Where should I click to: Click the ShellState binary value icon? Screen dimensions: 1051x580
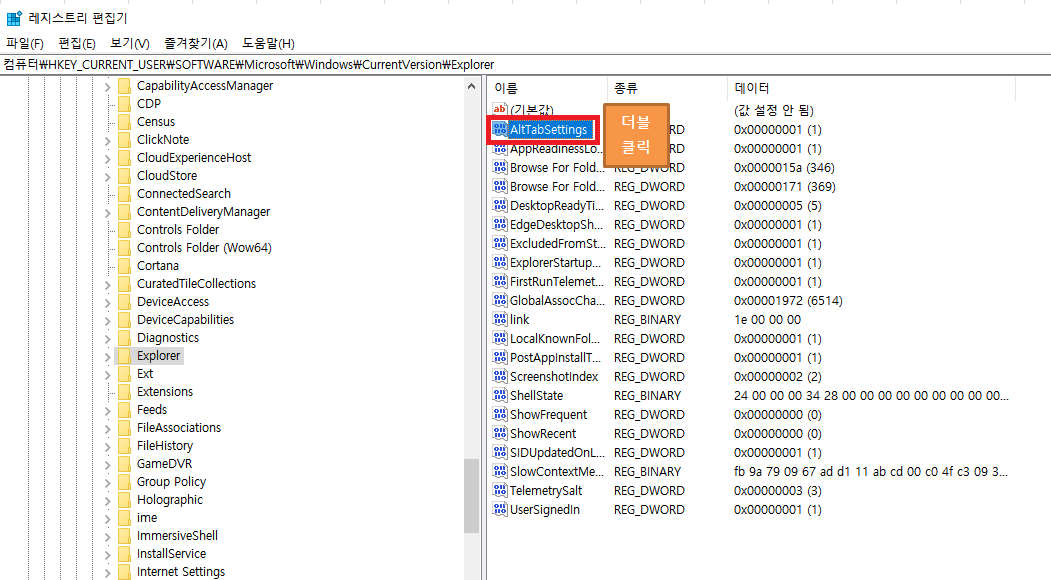tap(500, 396)
